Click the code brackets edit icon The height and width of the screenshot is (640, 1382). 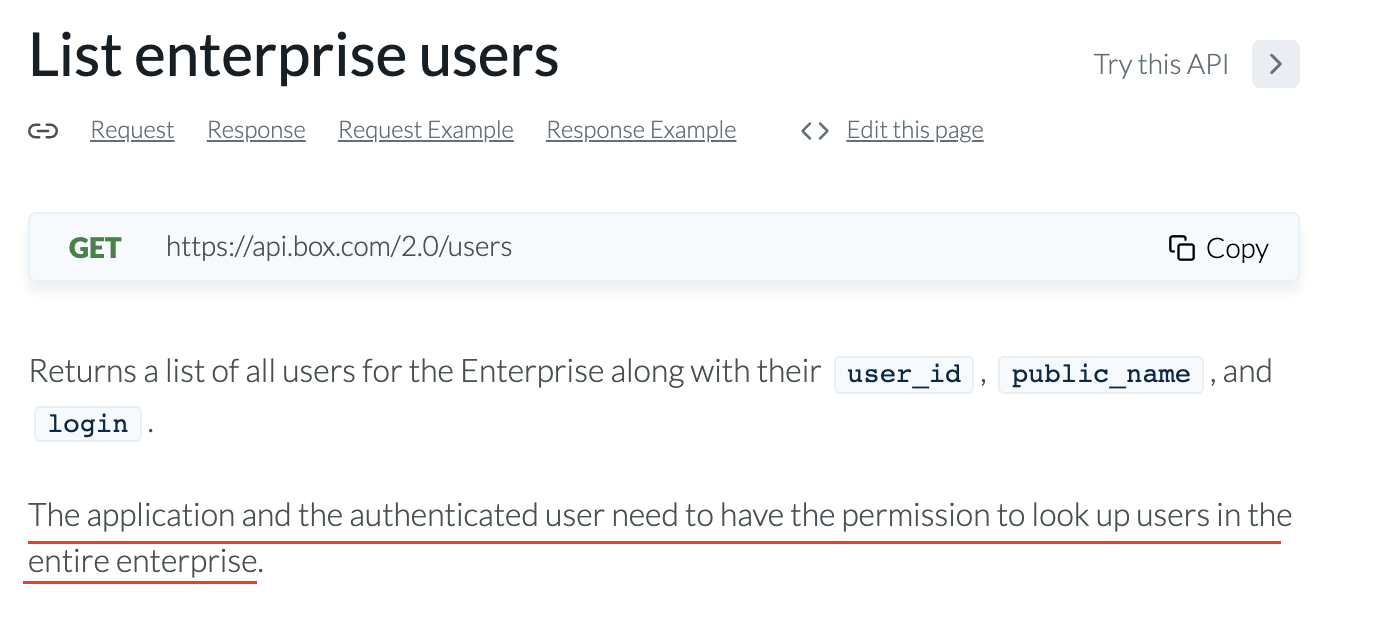[x=815, y=131]
